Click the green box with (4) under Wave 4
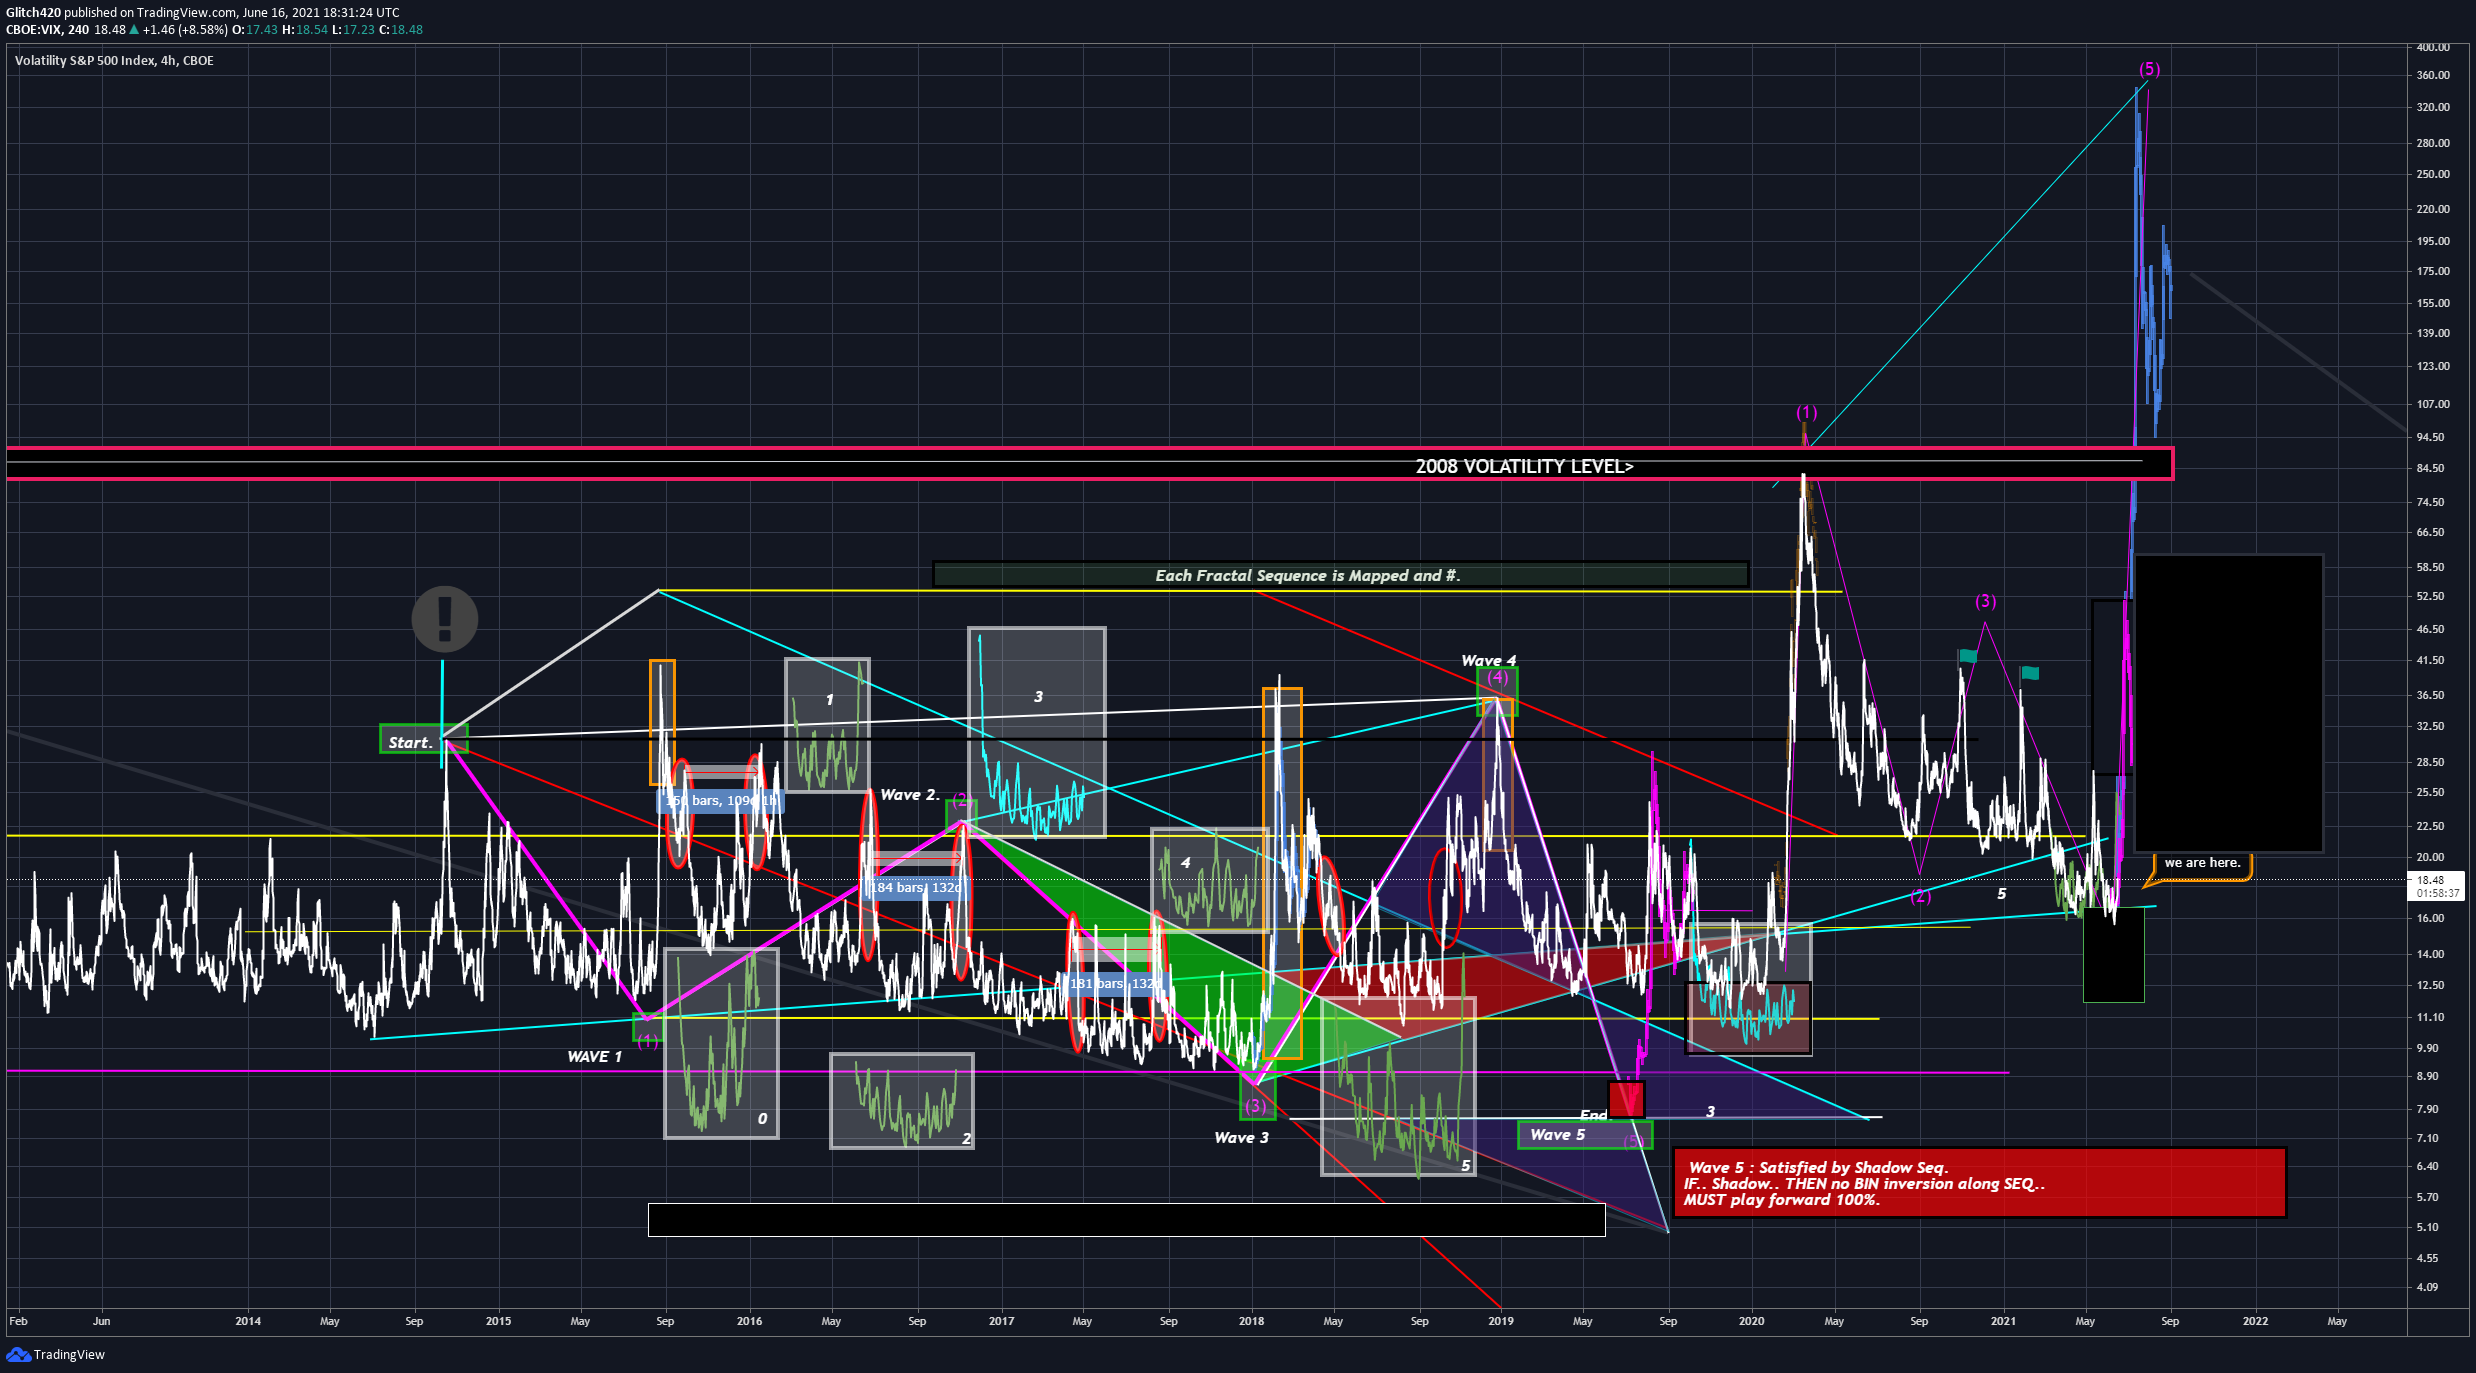The image size is (2476, 1373). tap(1497, 692)
